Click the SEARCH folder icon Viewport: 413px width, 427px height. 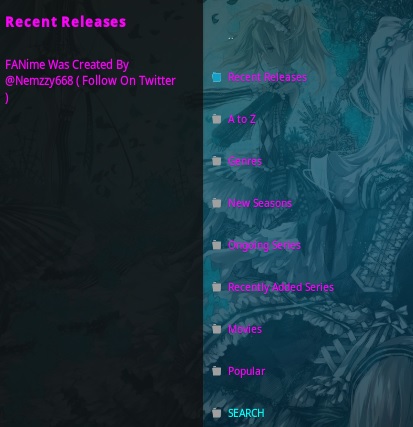pos(217,413)
